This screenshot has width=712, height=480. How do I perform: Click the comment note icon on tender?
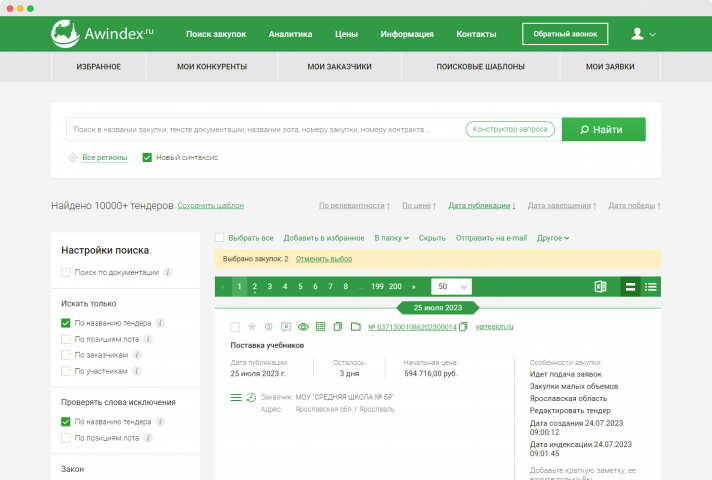point(286,327)
